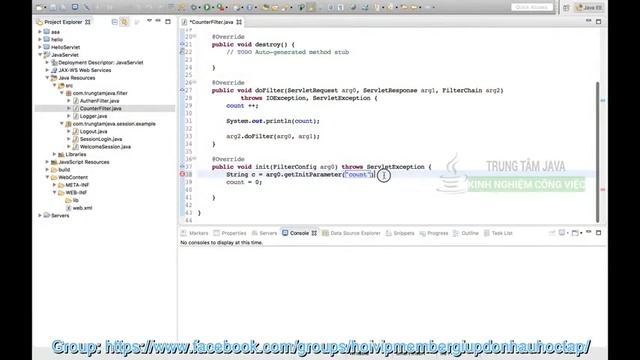Switch to the Data Source Explorer tab
Image resolution: width=640 pixels, height=360 pixels.
(x=351, y=233)
